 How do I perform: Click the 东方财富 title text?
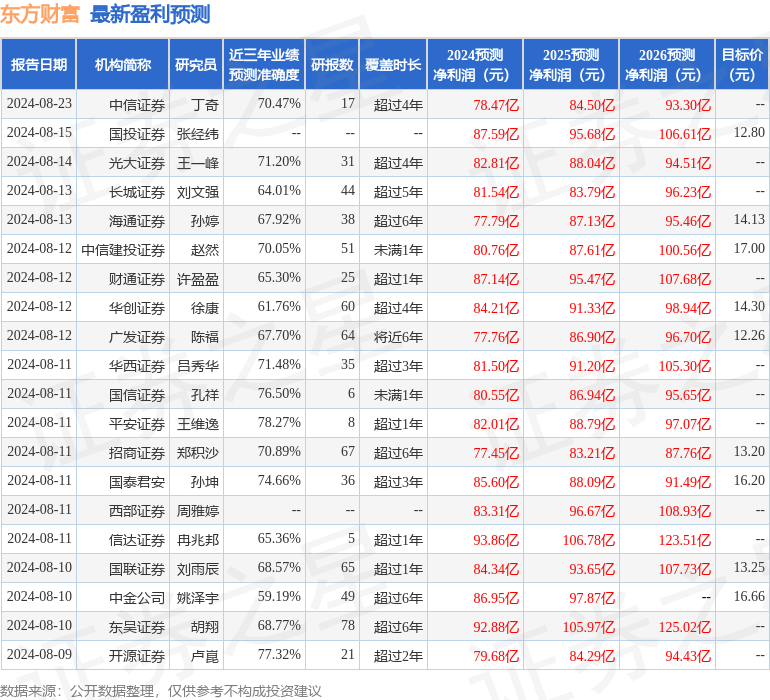click(40, 14)
